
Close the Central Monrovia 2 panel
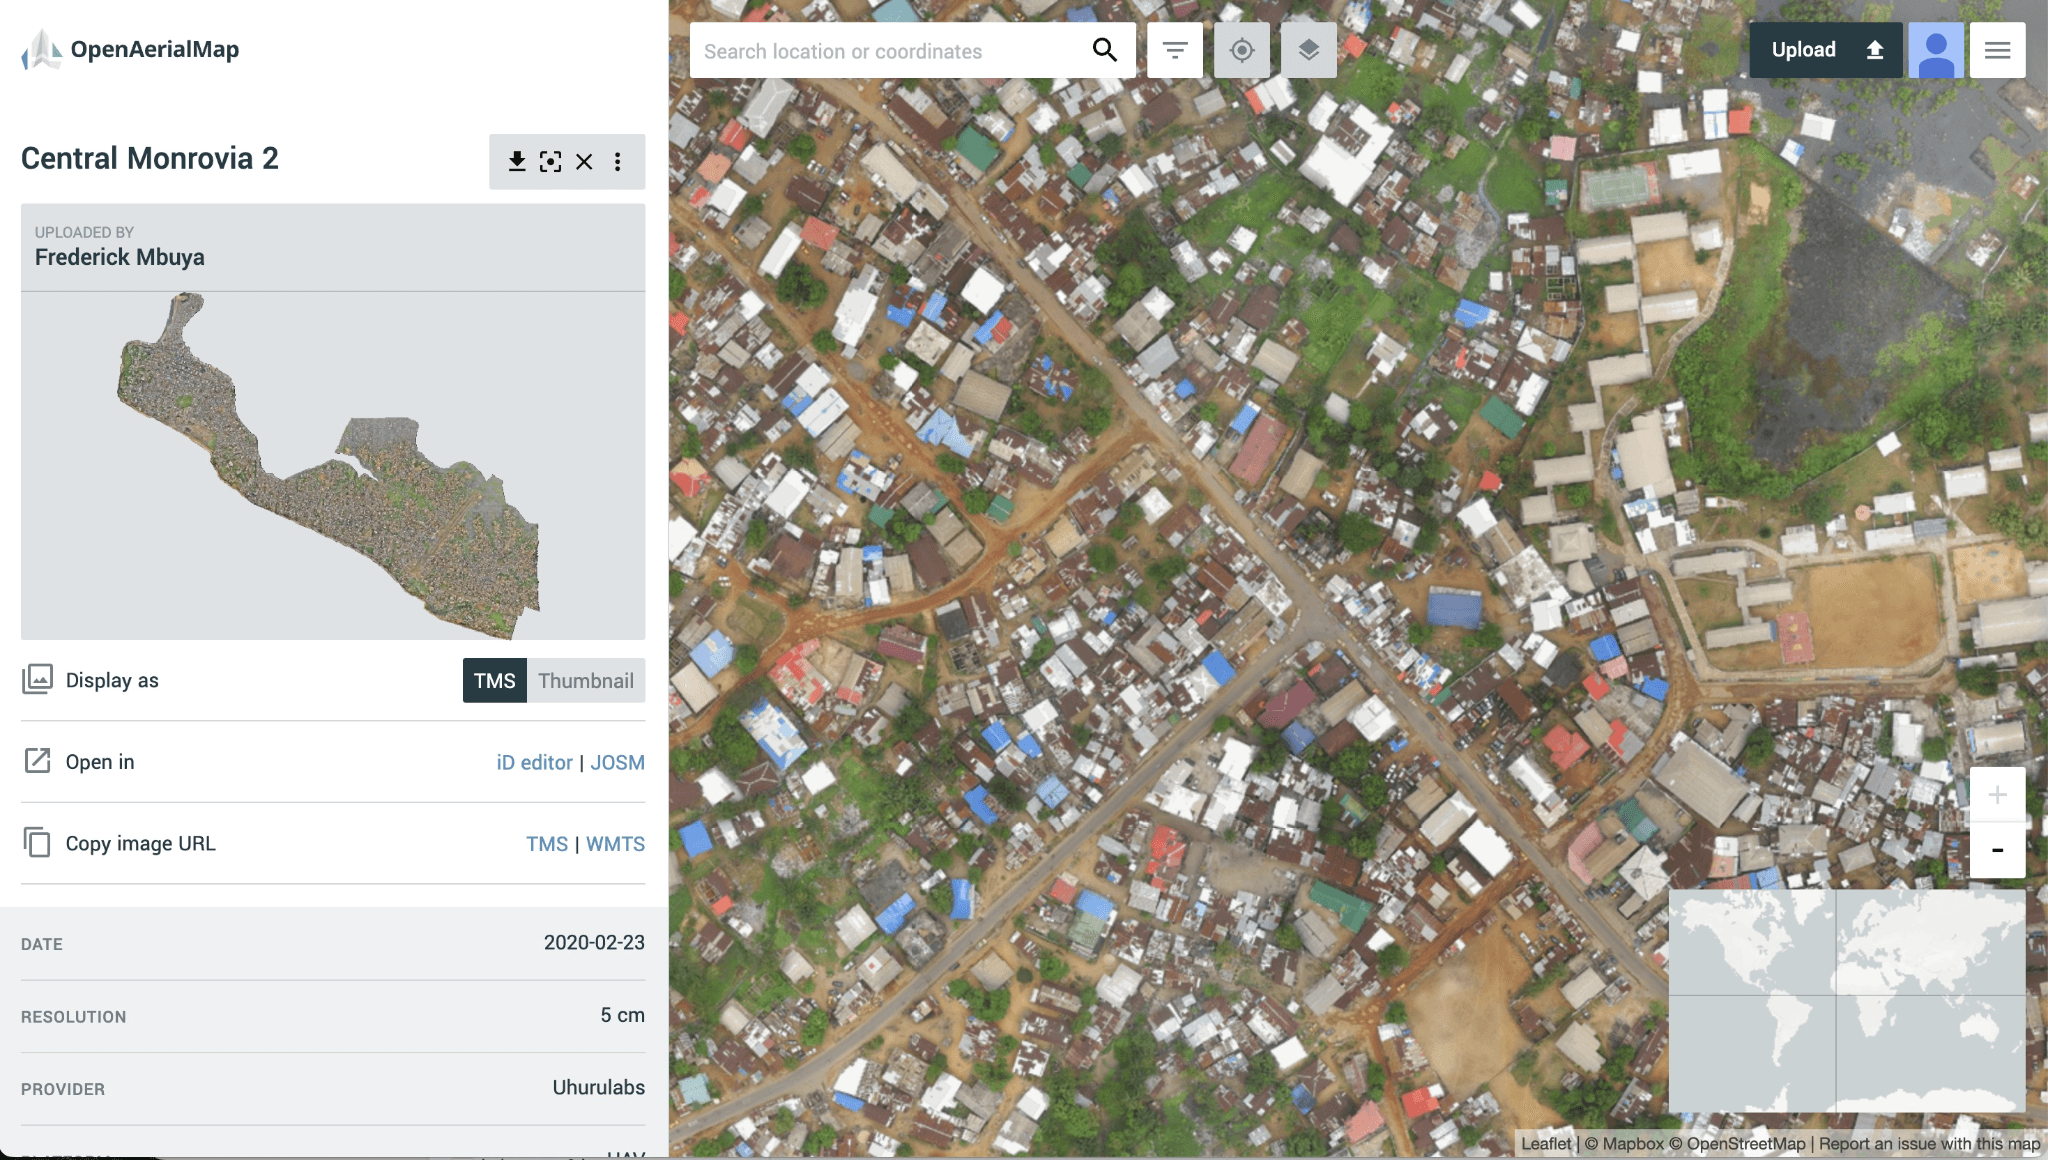(584, 161)
